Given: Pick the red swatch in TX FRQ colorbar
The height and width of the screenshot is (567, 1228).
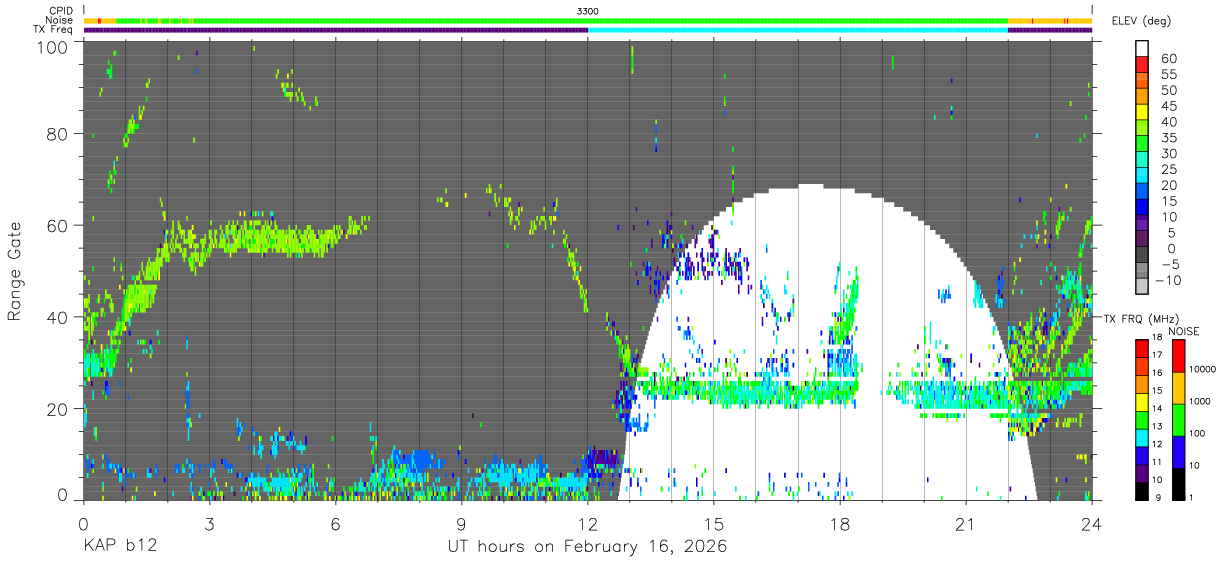Looking at the screenshot, I should [1141, 347].
